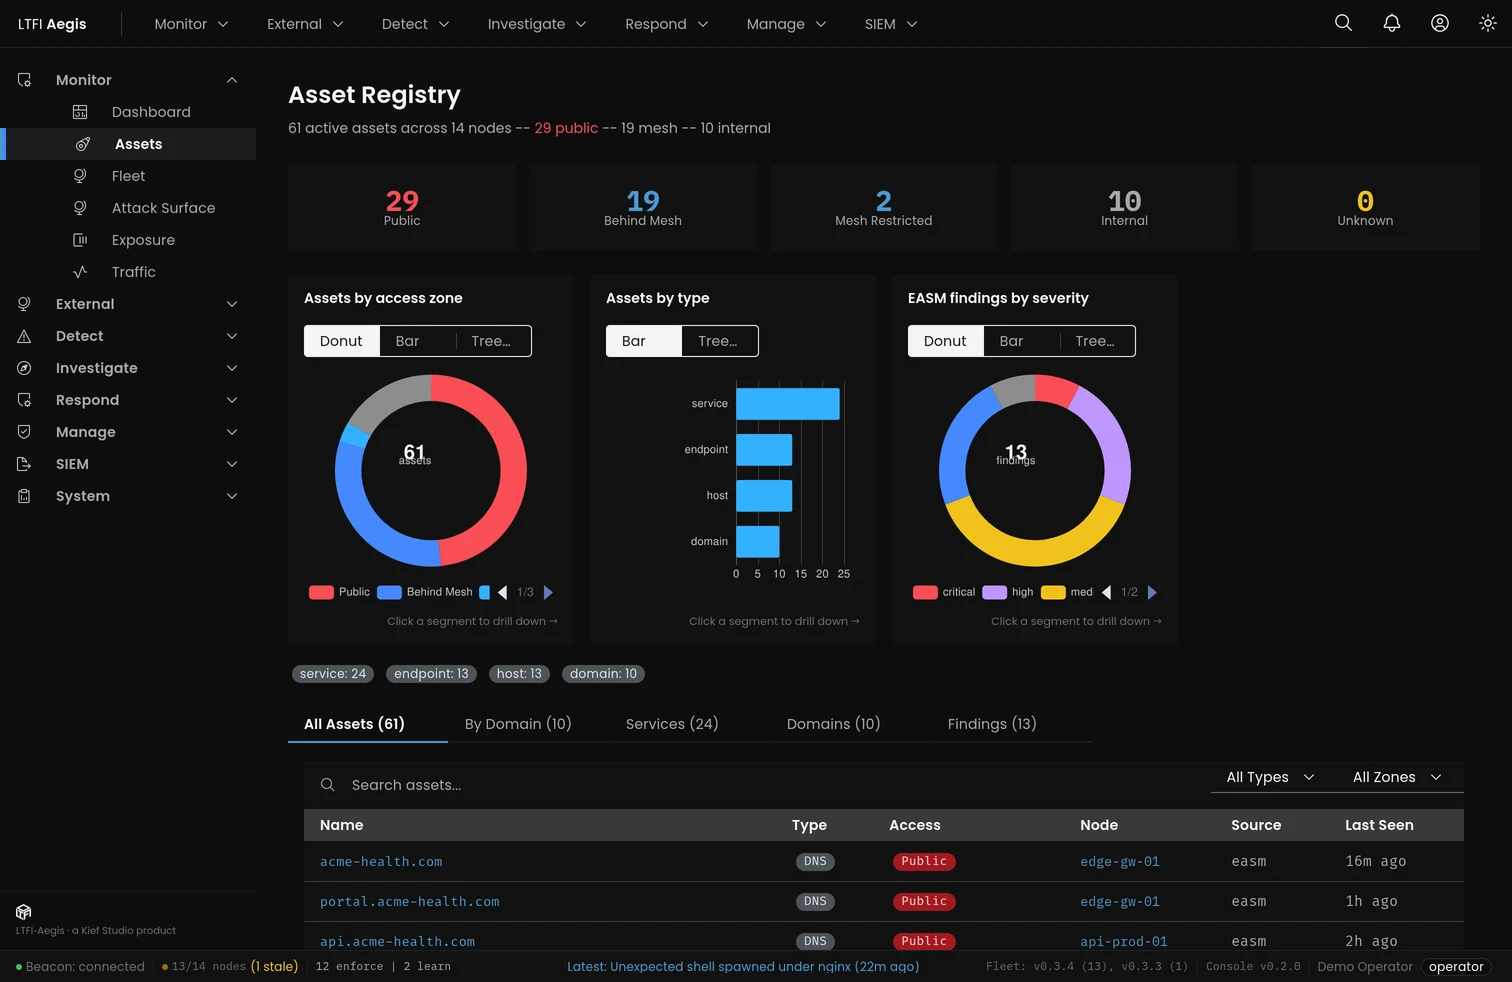
Task: Go to previous severity legend page
Action: pyautogui.click(x=1106, y=592)
